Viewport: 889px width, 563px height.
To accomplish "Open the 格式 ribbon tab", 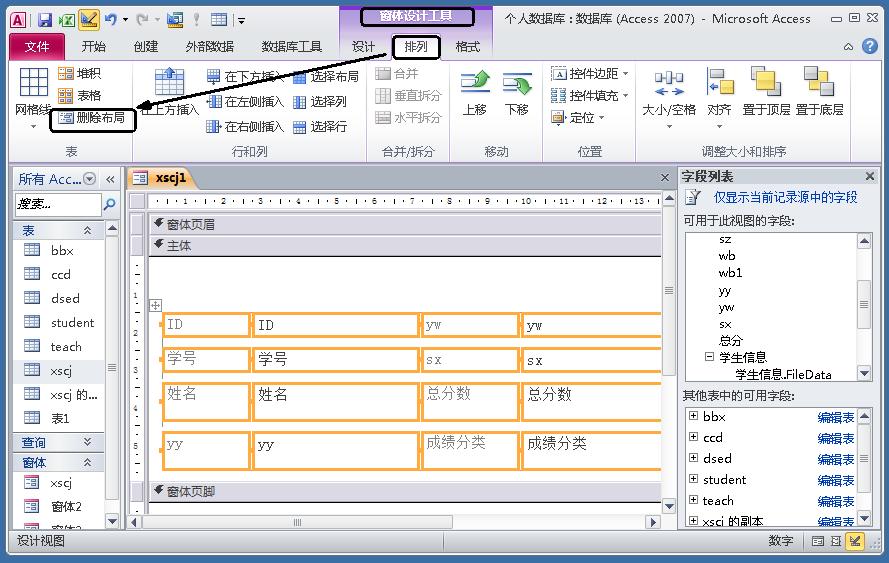I will coord(468,46).
